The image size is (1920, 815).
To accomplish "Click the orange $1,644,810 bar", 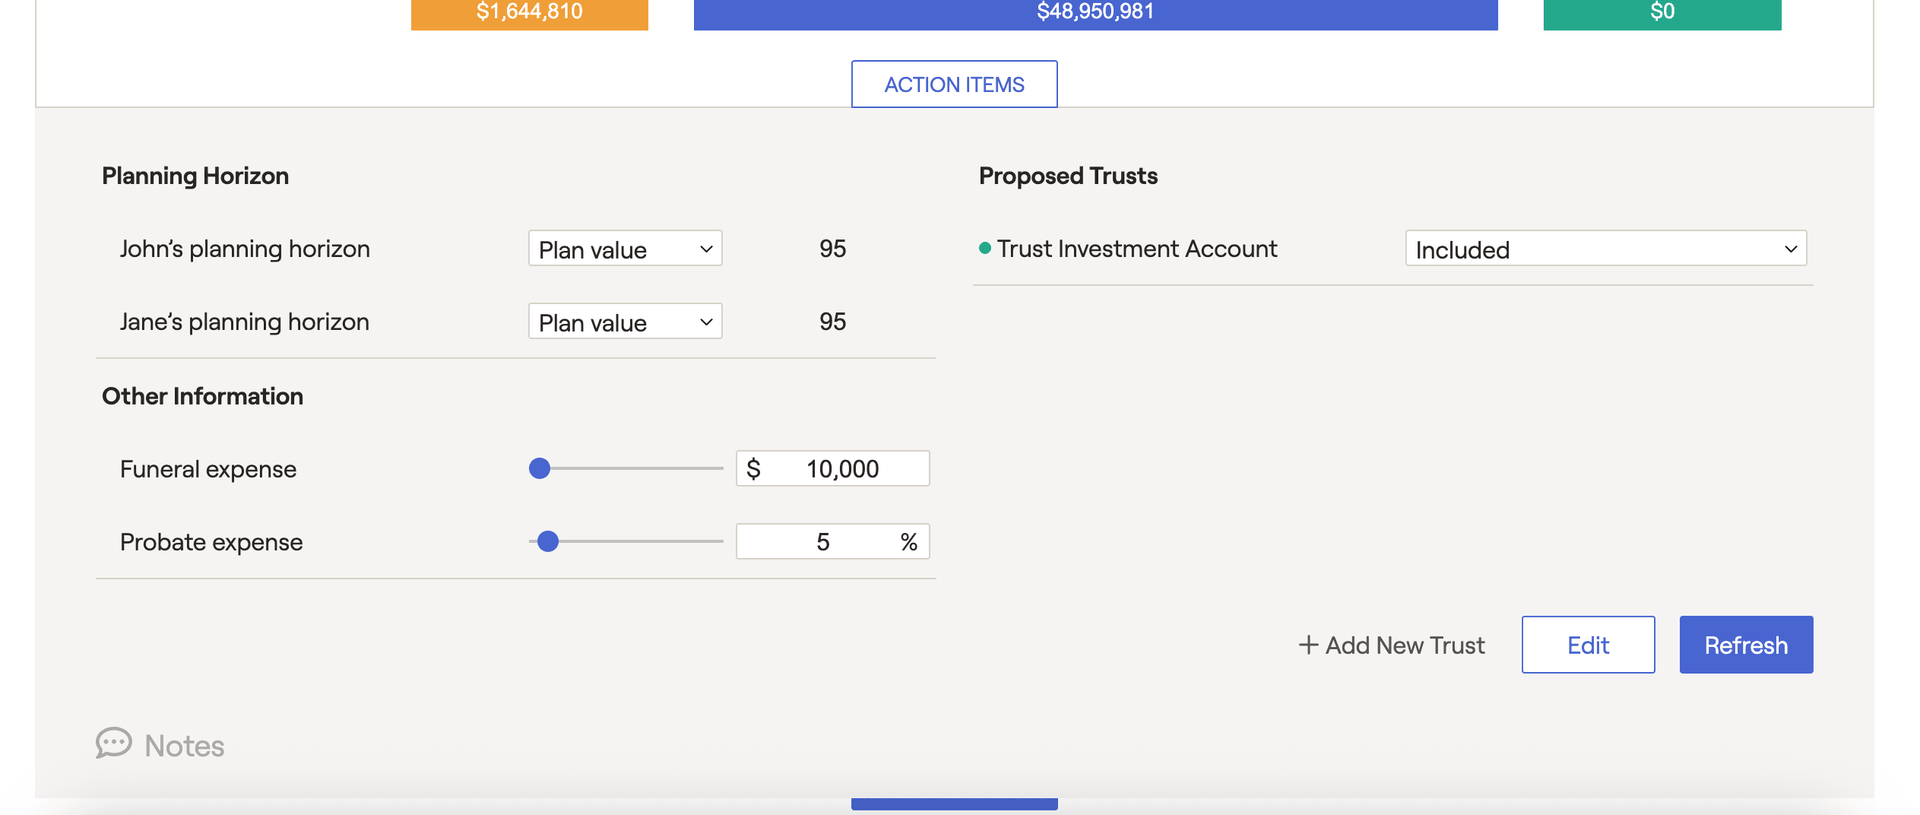I will coord(529,14).
